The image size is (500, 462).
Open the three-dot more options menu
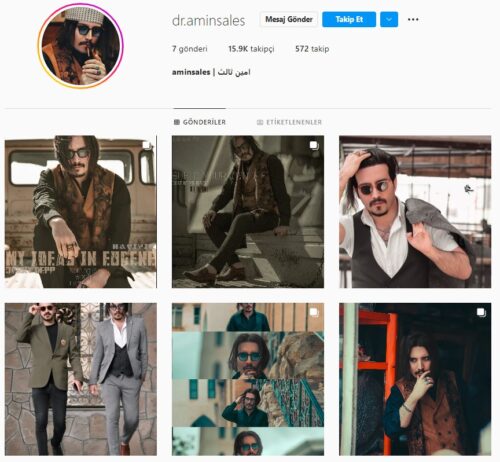click(413, 20)
